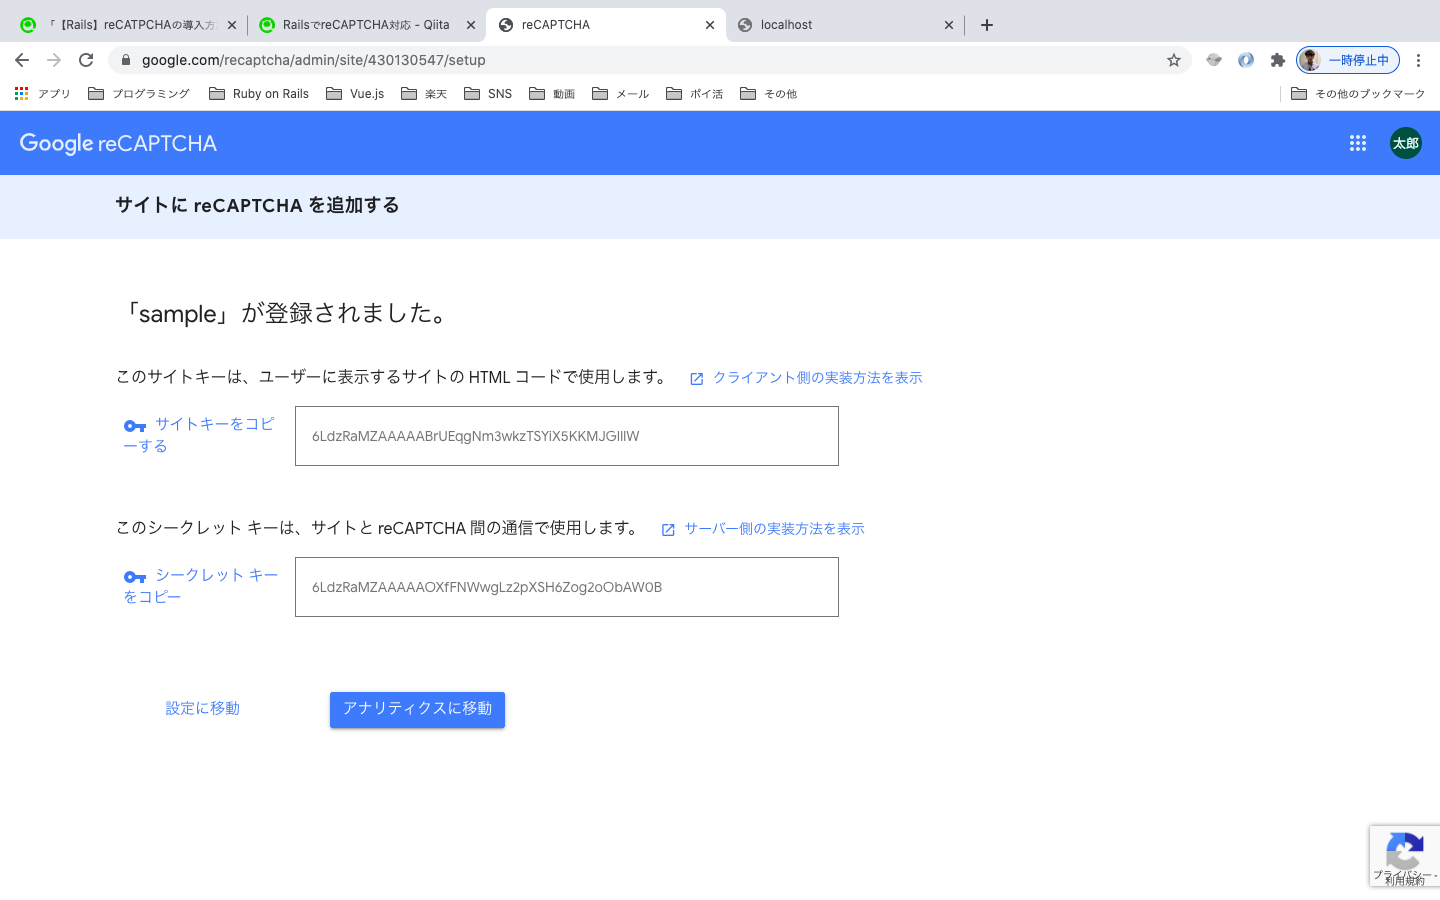Open the 楽天 bookmark folder
The width and height of the screenshot is (1440, 900).
[424, 94]
